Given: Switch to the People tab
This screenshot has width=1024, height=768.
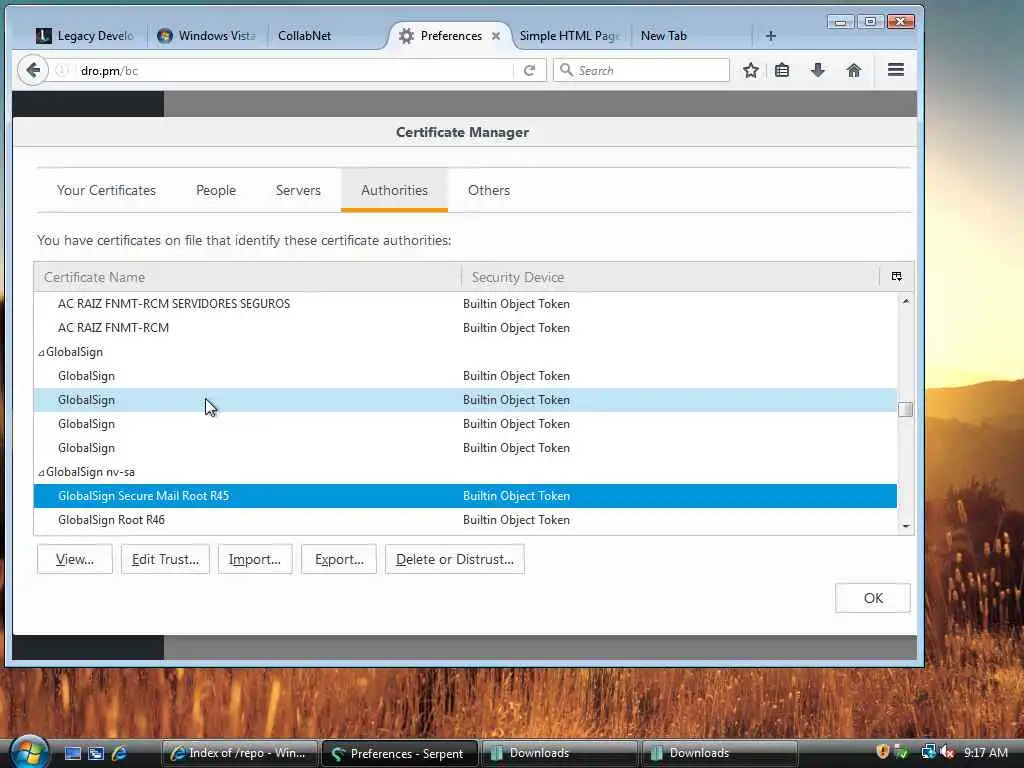Looking at the screenshot, I should pyautogui.click(x=216, y=190).
